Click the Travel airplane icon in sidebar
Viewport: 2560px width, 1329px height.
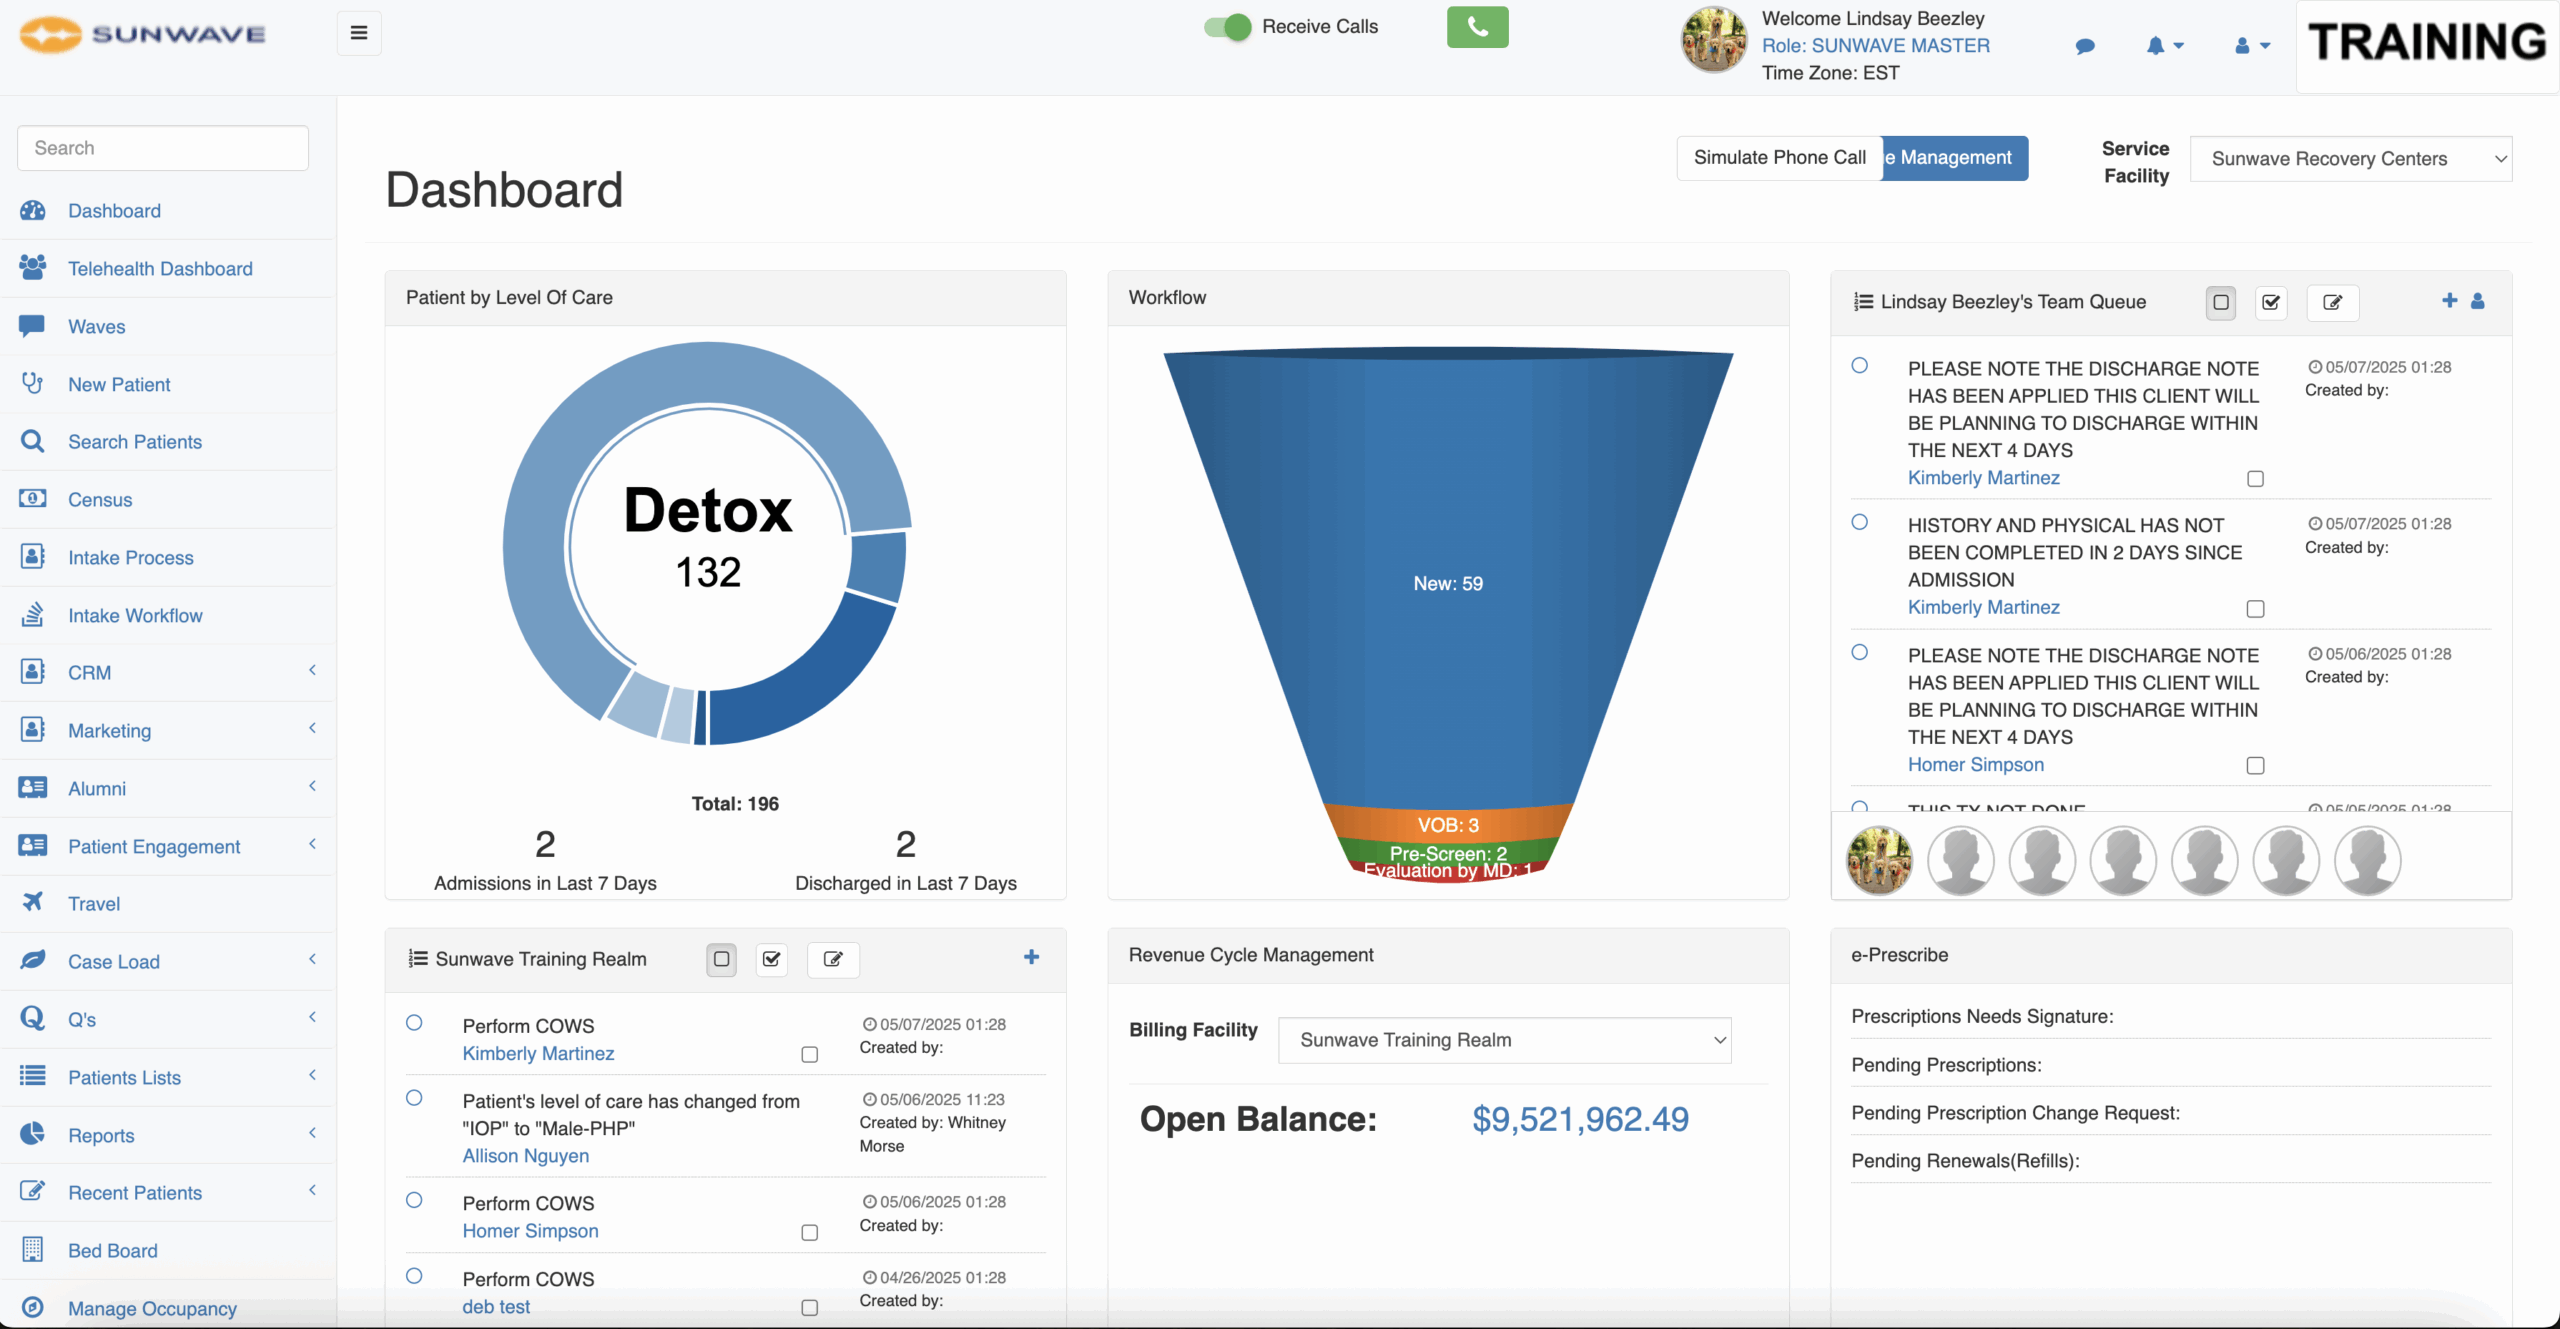(32, 902)
